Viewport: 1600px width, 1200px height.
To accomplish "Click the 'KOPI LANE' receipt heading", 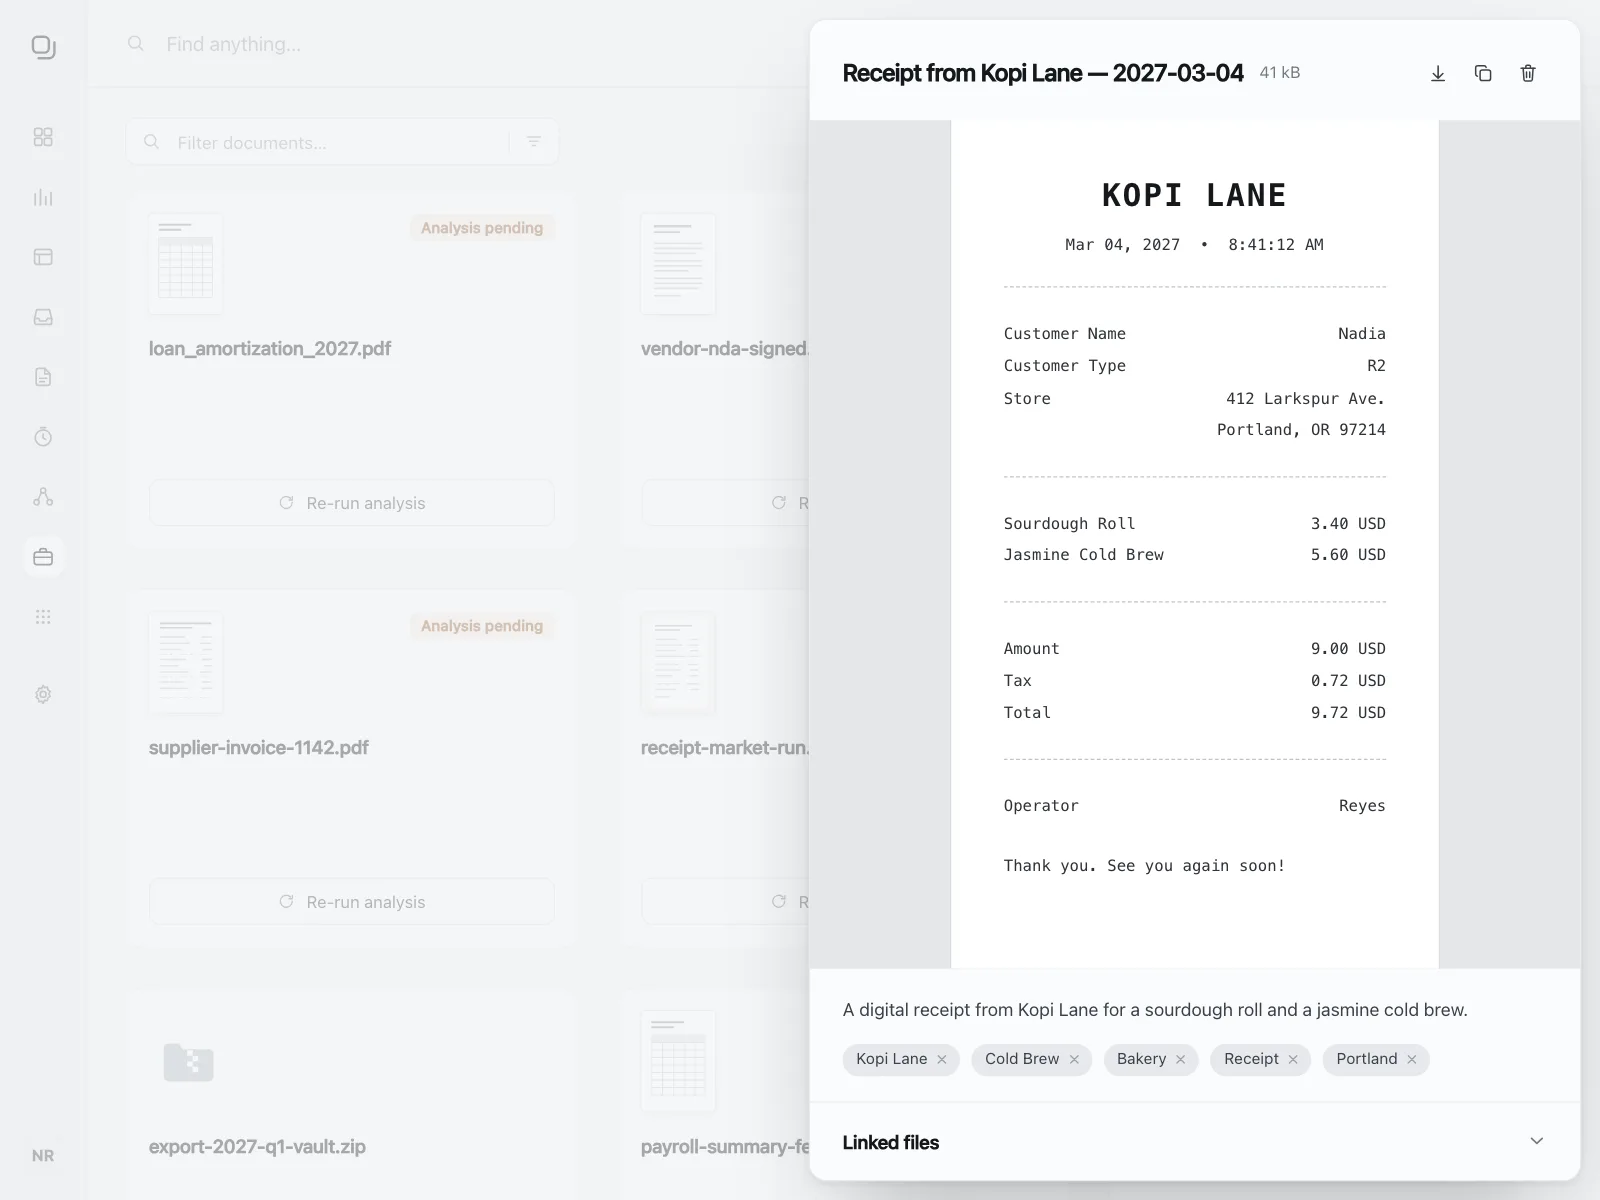I will click(1194, 195).
